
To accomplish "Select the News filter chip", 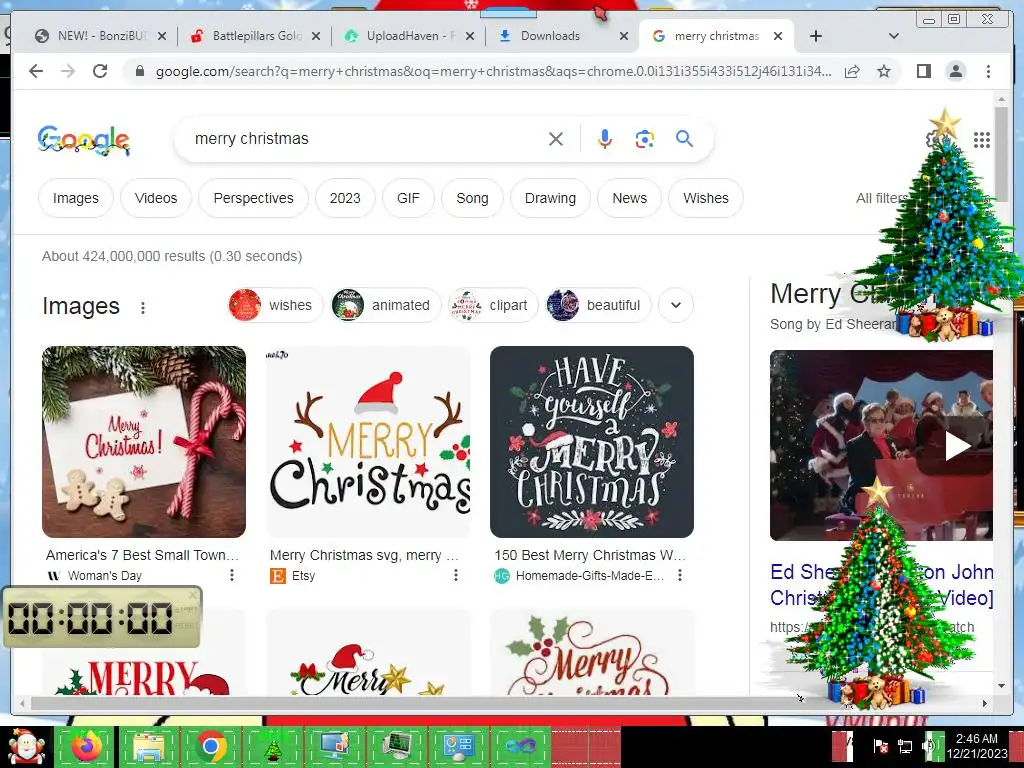I will pyautogui.click(x=630, y=198).
